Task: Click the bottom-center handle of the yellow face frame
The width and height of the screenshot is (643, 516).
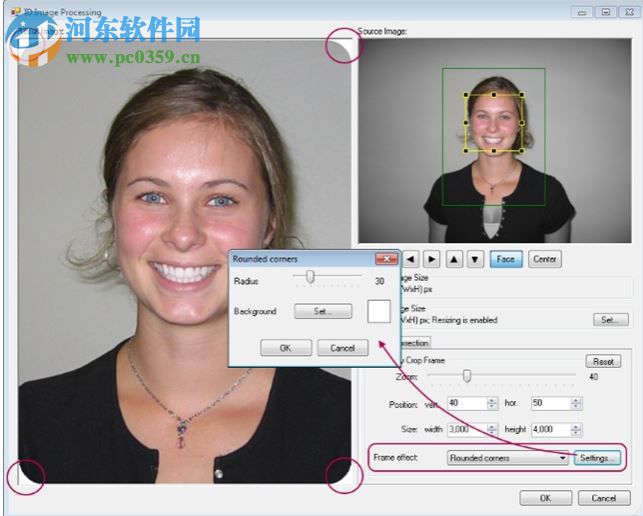Action: point(494,151)
